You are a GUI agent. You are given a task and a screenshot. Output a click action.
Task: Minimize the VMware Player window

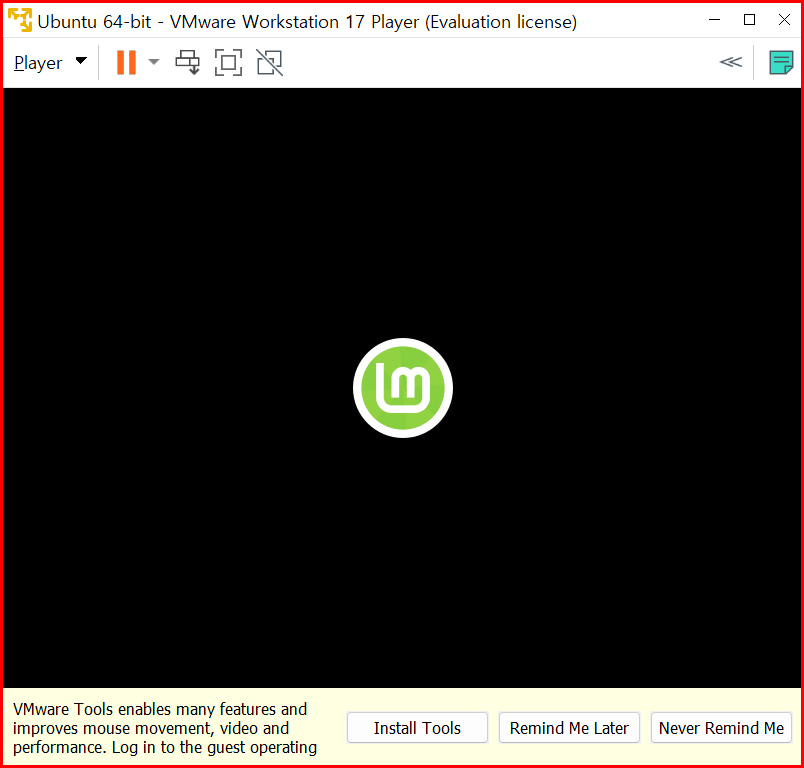coord(714,20)
